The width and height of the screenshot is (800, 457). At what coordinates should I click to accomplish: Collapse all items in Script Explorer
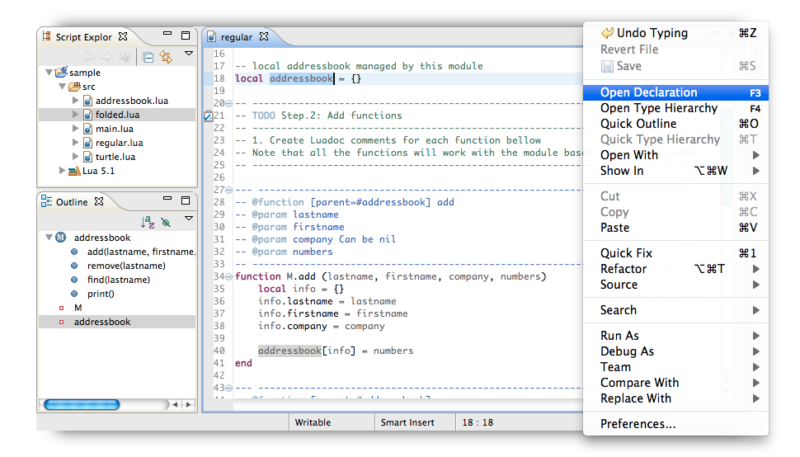point(148,57)
